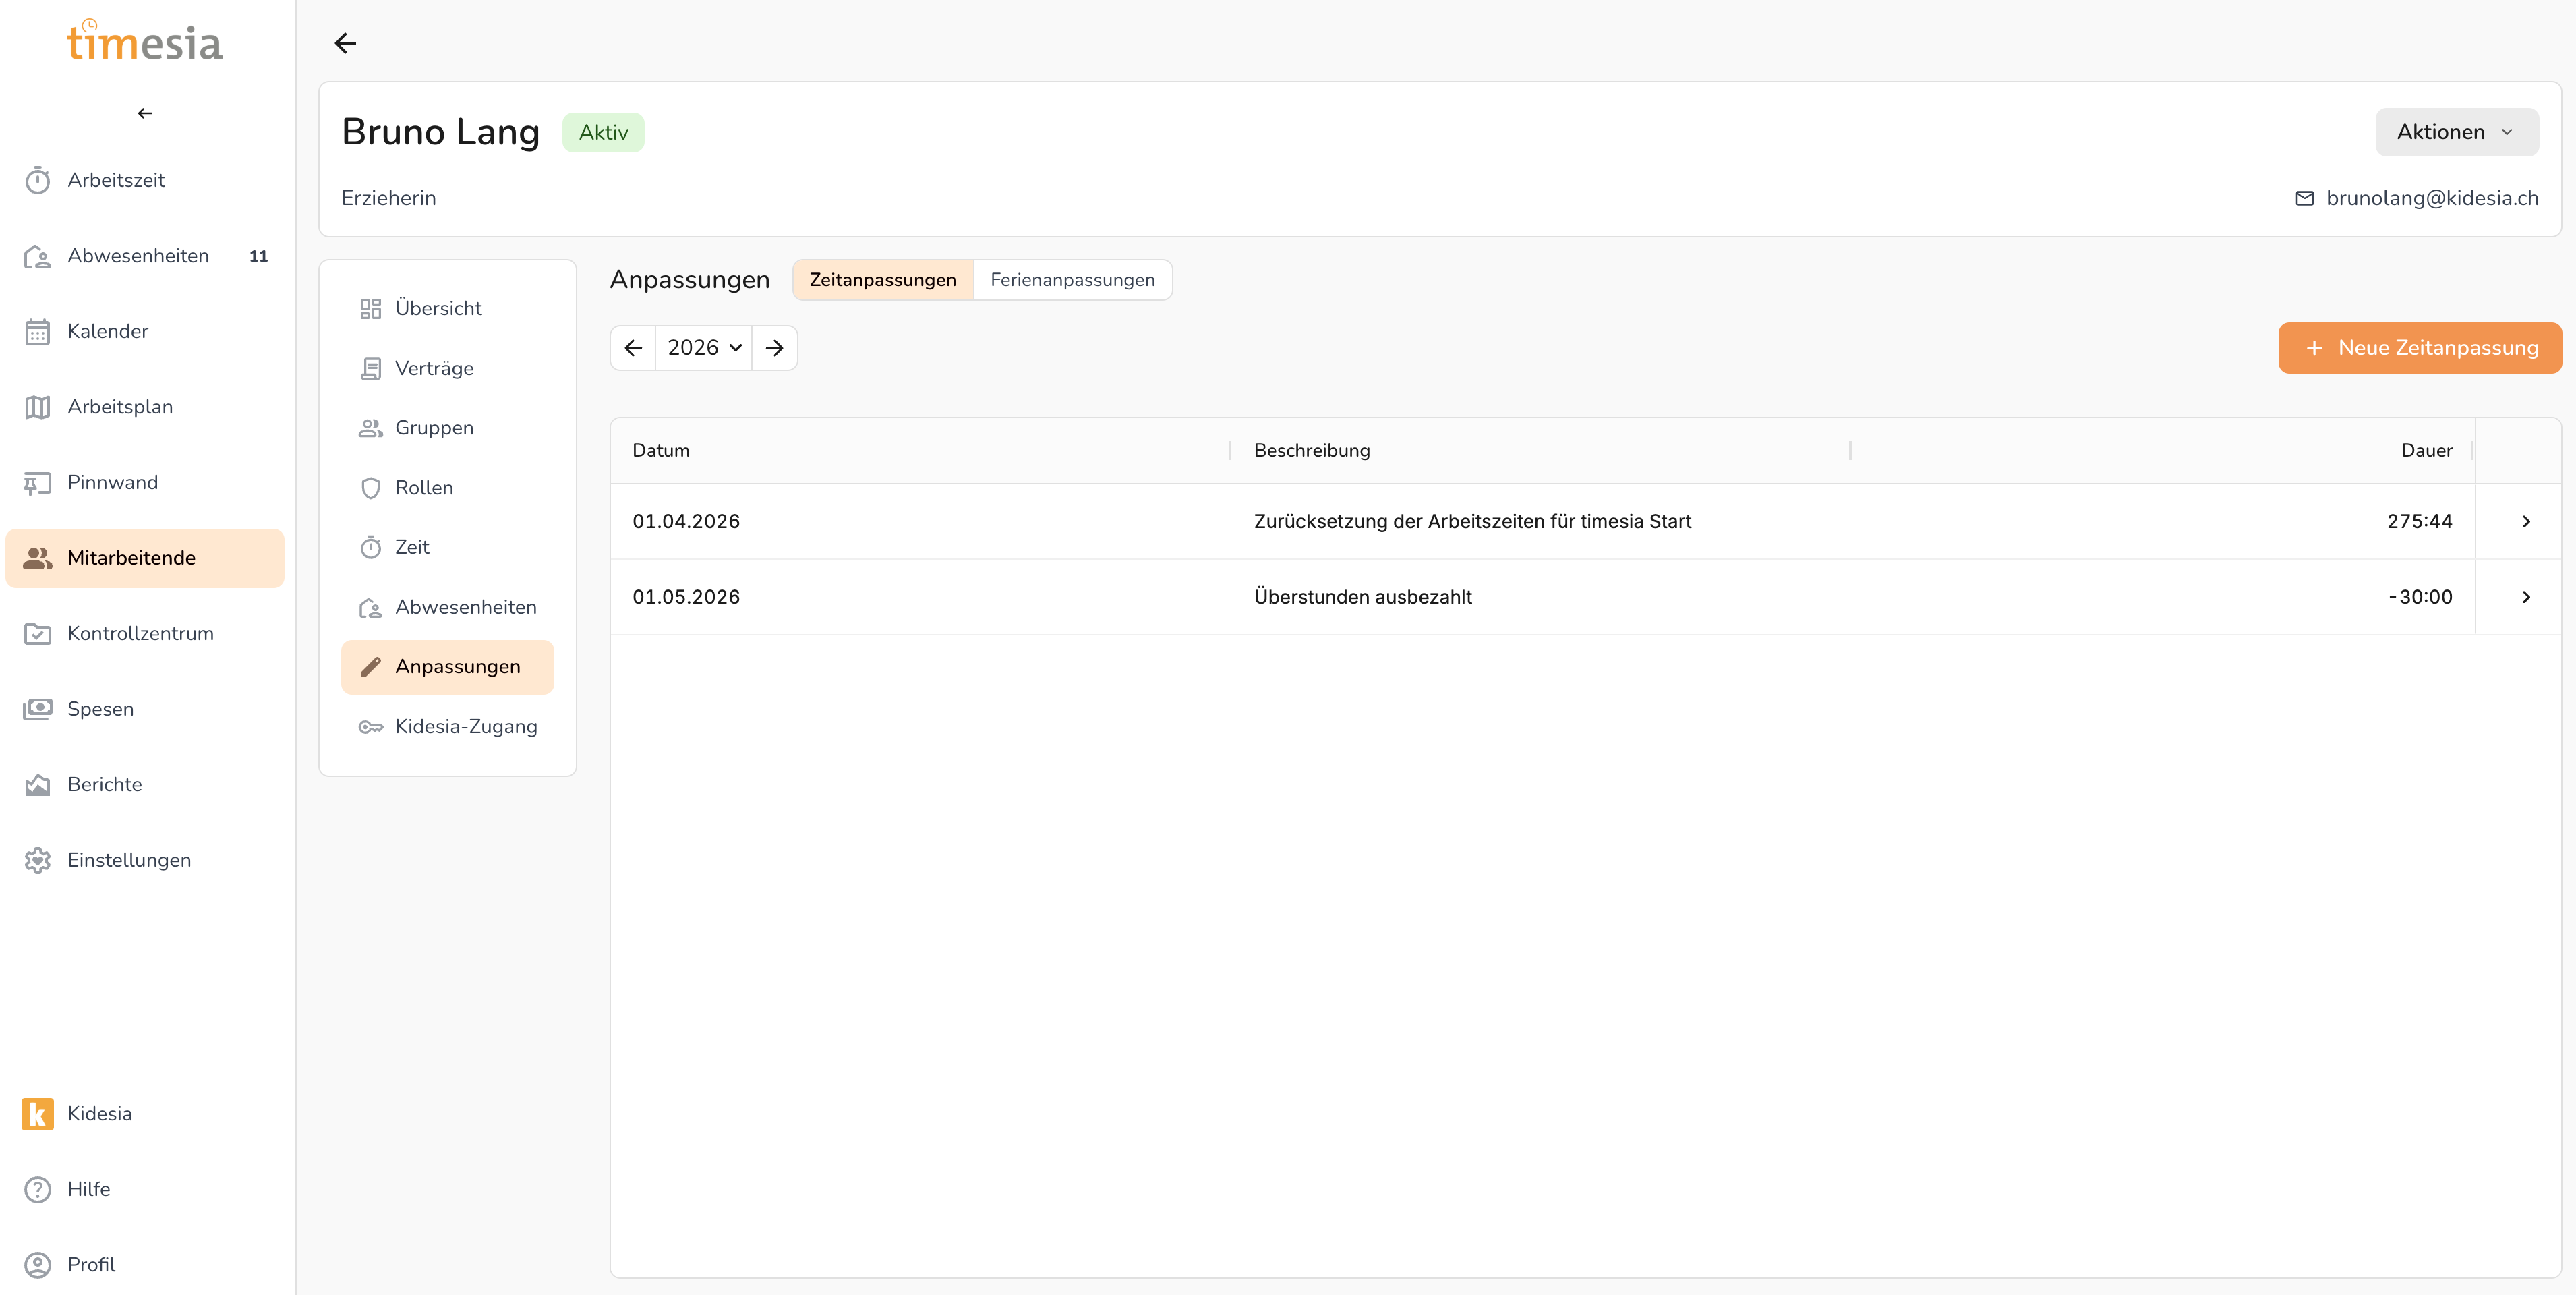Click Neue Zeitanpassung button

[2419, 348]
